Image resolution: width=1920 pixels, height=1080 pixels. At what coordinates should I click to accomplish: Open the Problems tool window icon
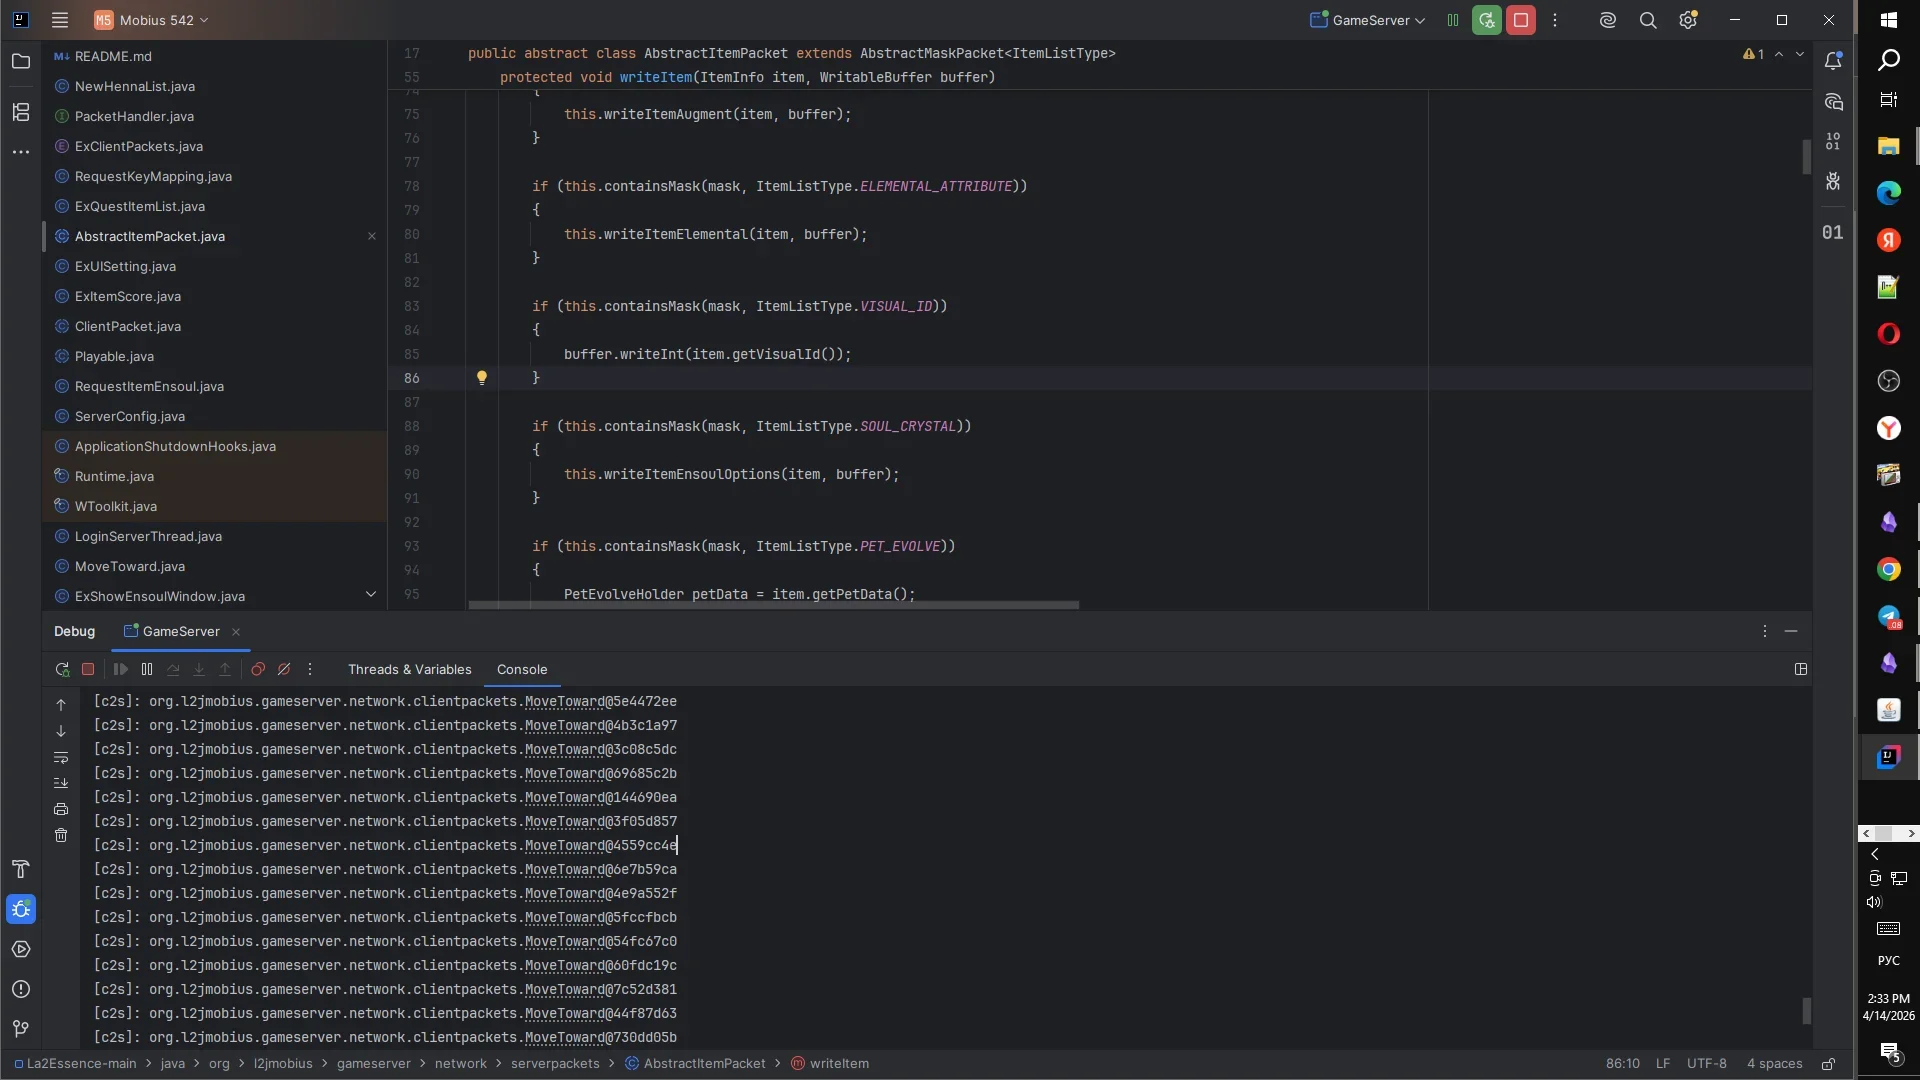(21, 989)
